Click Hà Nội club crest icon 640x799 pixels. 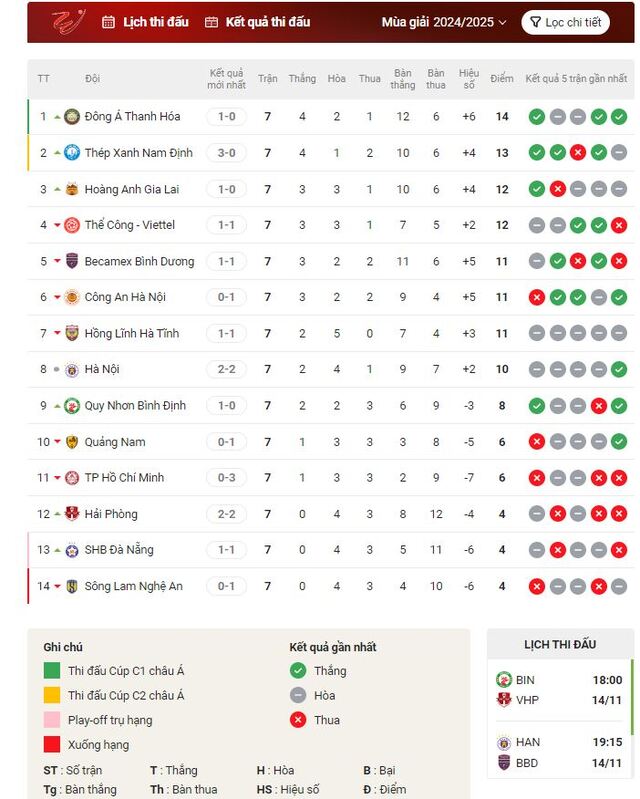pyautogui.click(x=72, y=369)
